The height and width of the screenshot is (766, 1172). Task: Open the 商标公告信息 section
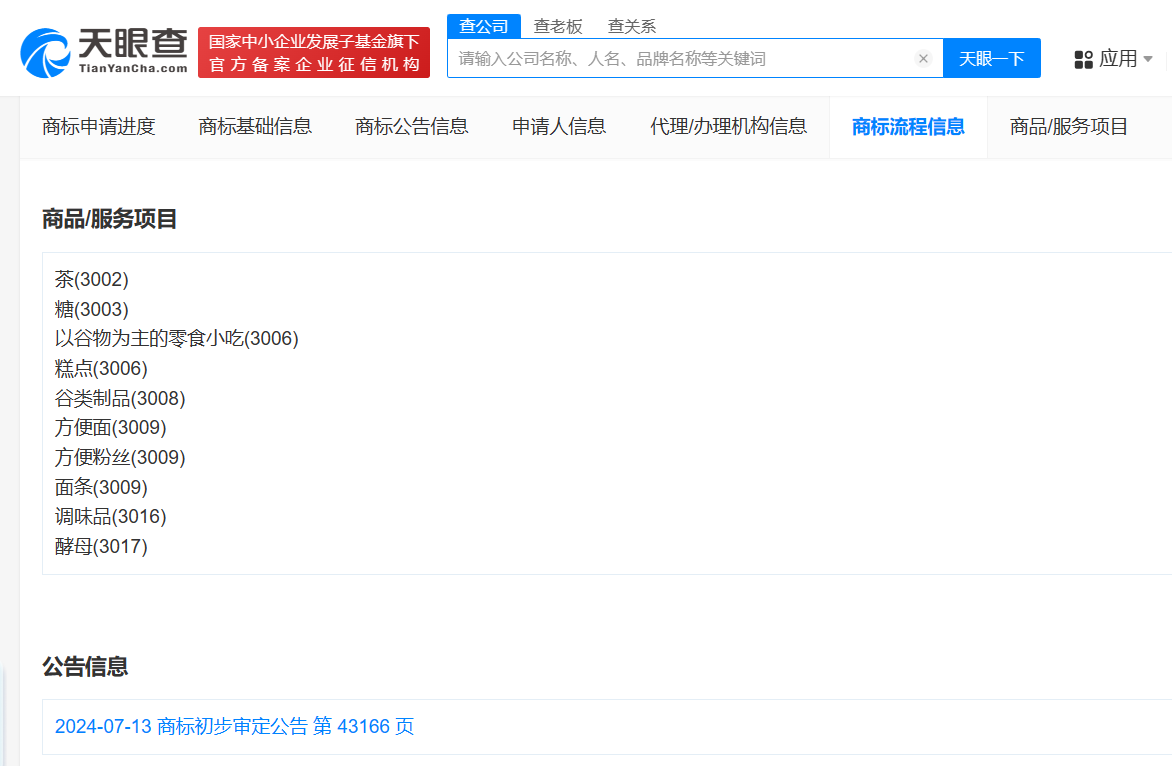[412, 127]
